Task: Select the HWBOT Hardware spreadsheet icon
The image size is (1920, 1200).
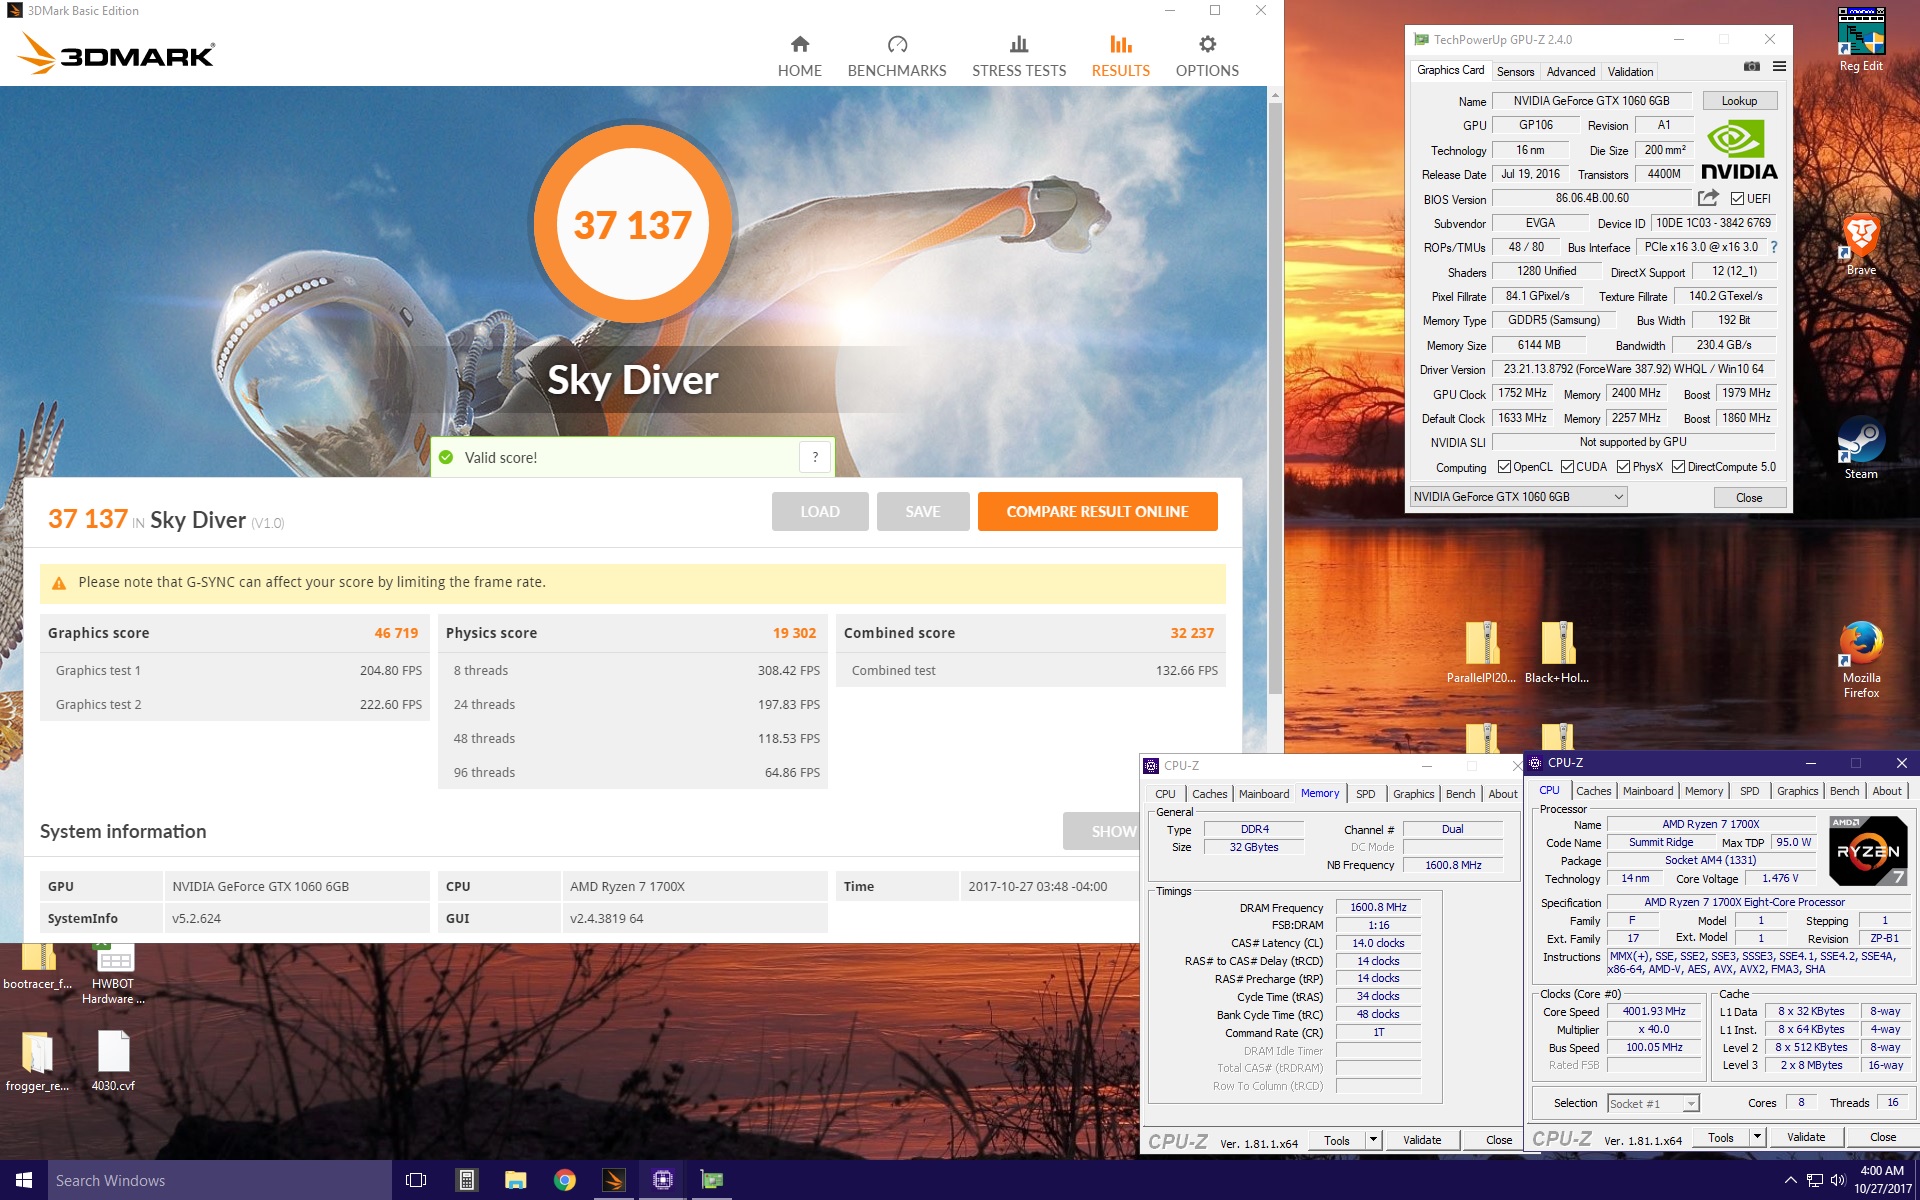Action: coord(113,974)
